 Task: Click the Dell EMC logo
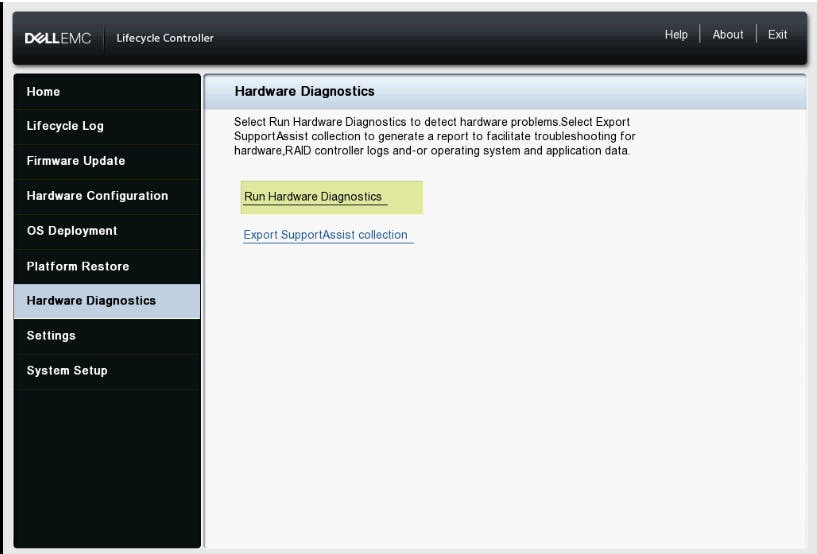58,38
